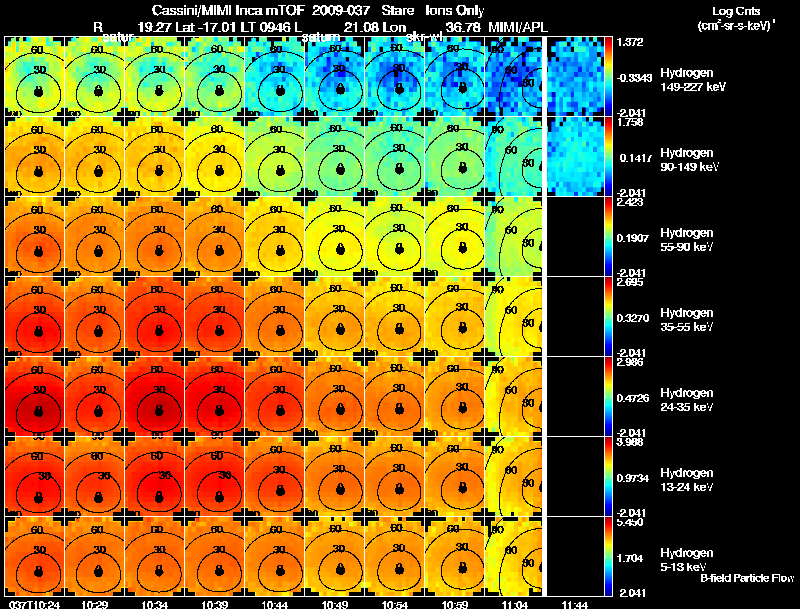Select the 149-227 keV hydrogen image at 10:24
The width and height of the screenshot is (800, 609).
34,77
